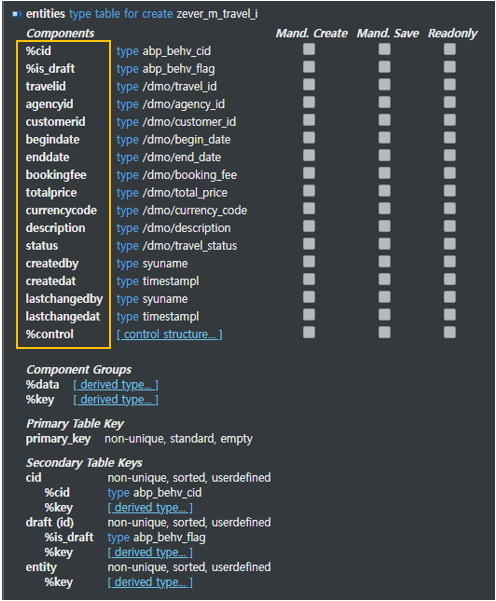Screen dimensions: 496x601
Task: Select the %control component name
Action: (49, 334)
